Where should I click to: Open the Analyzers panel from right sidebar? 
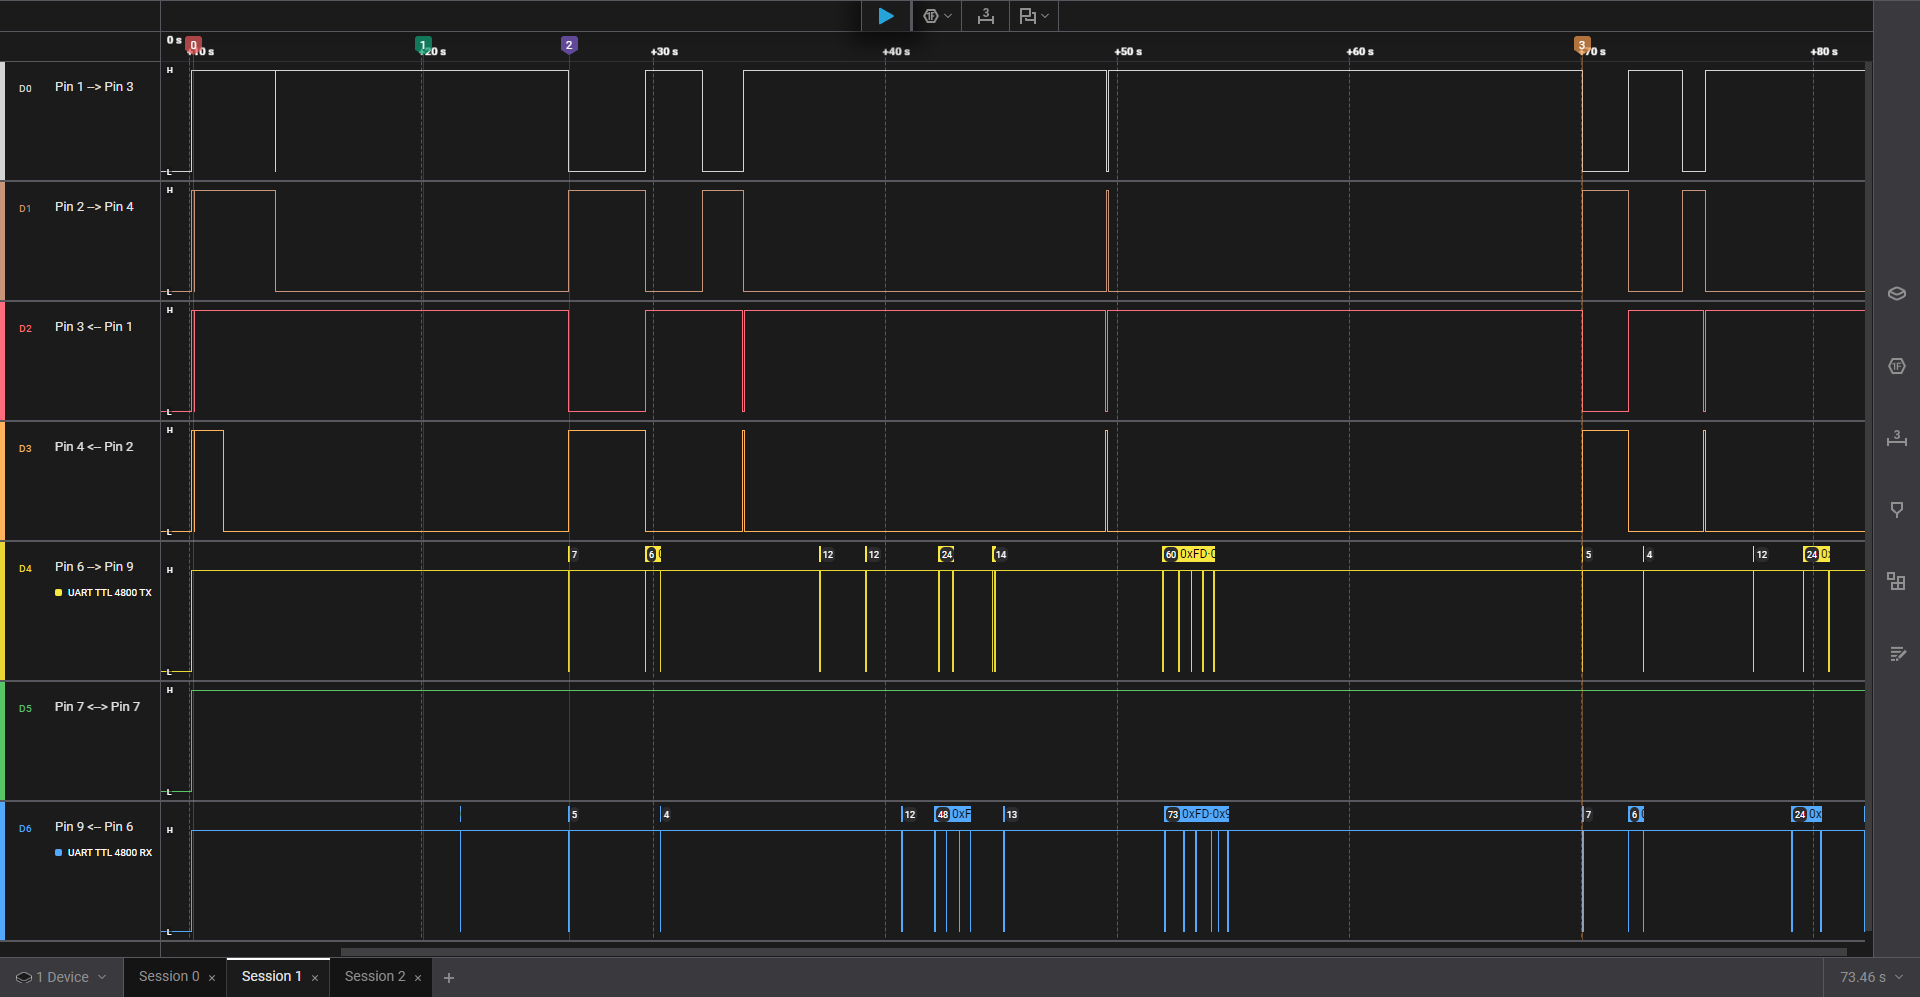click(1896, 366)
